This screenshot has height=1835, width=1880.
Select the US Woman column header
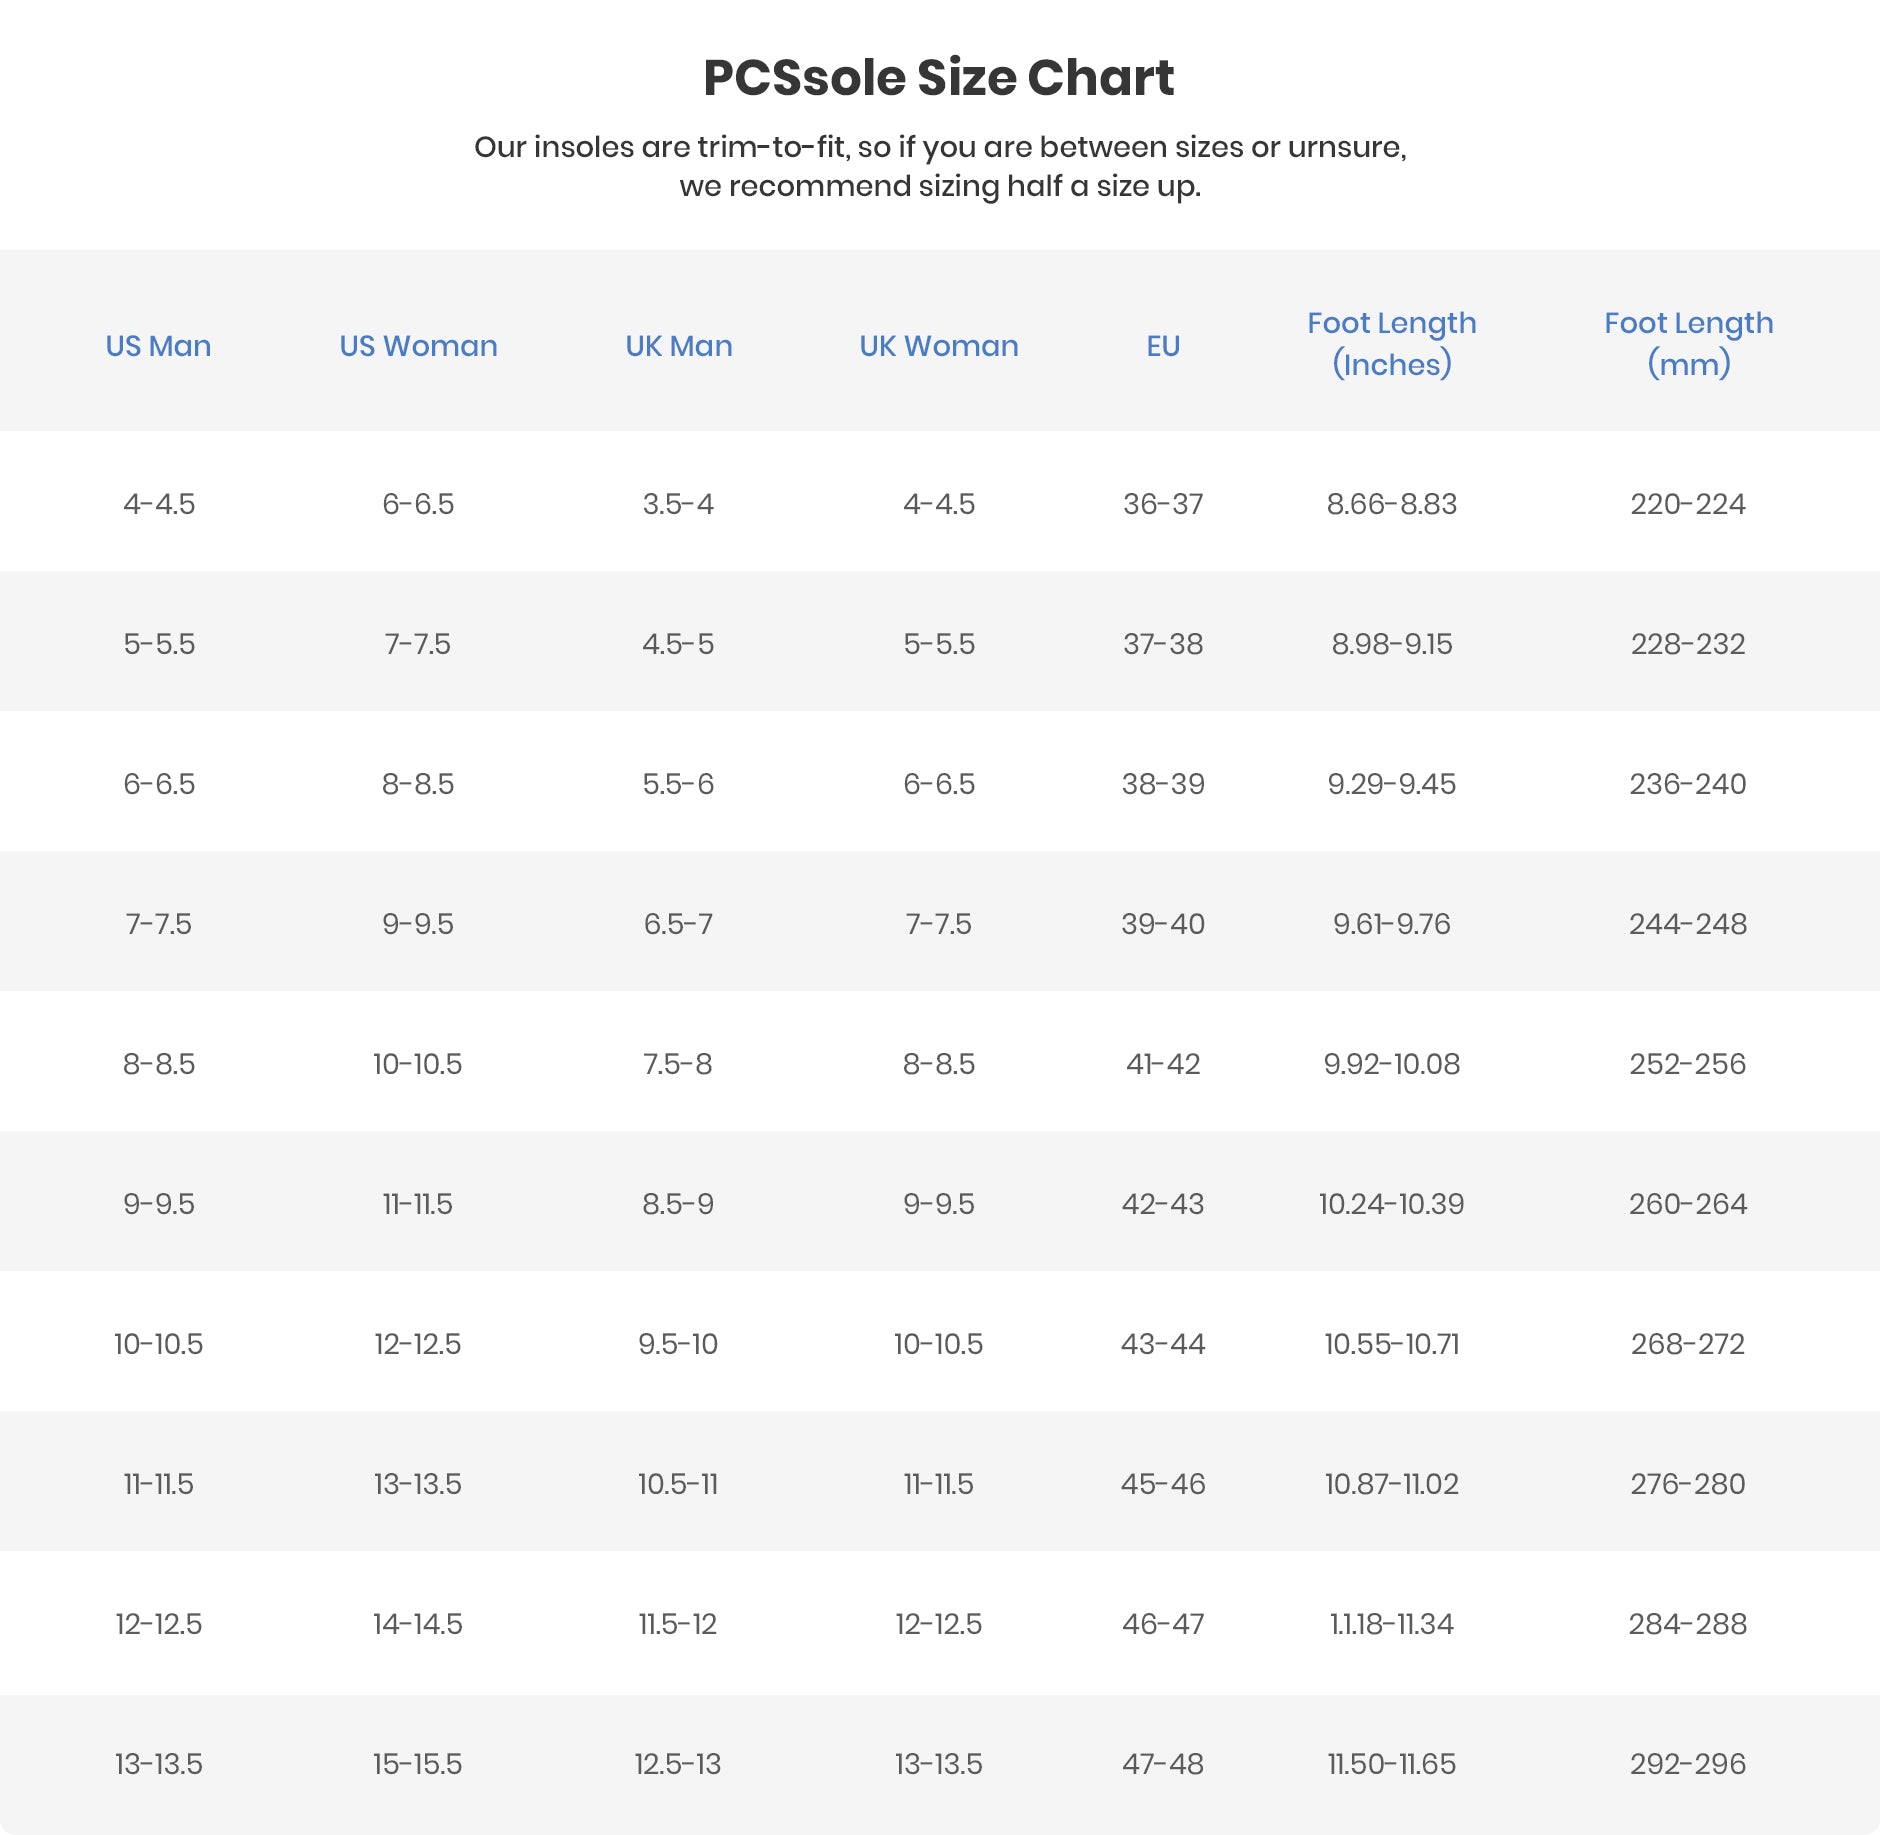(418, 346)
